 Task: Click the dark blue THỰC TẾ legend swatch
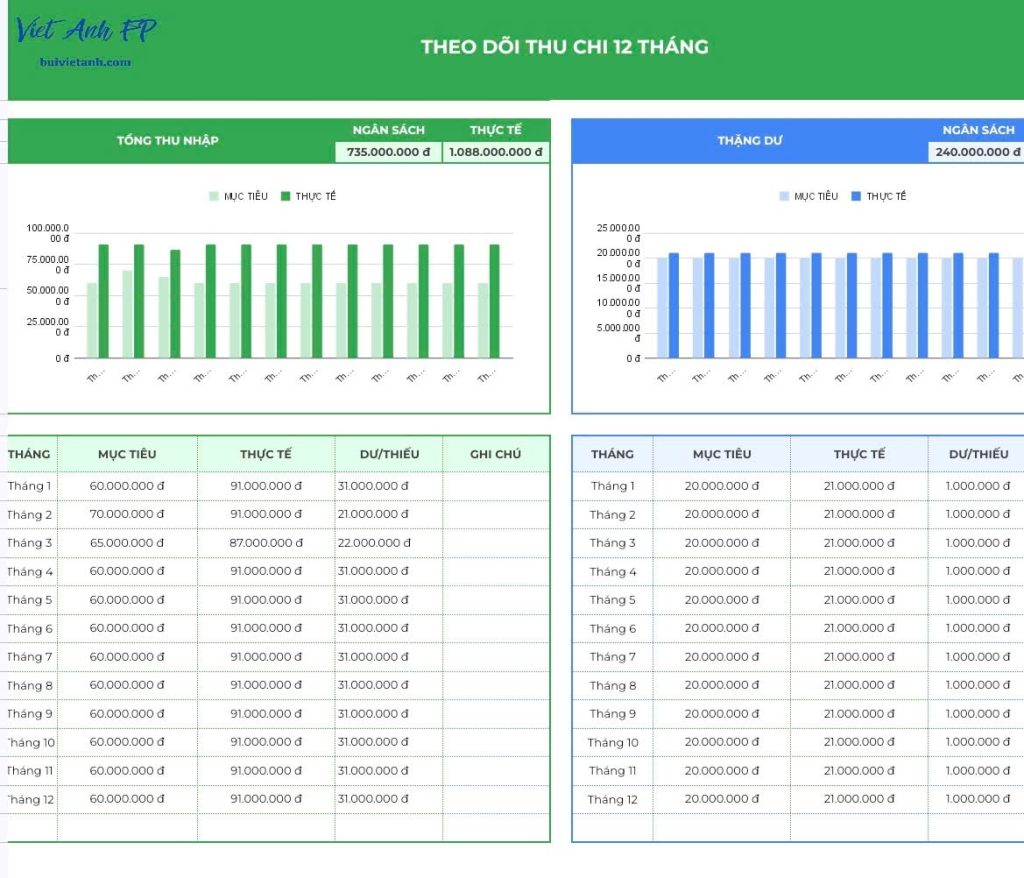coord(856,196)
